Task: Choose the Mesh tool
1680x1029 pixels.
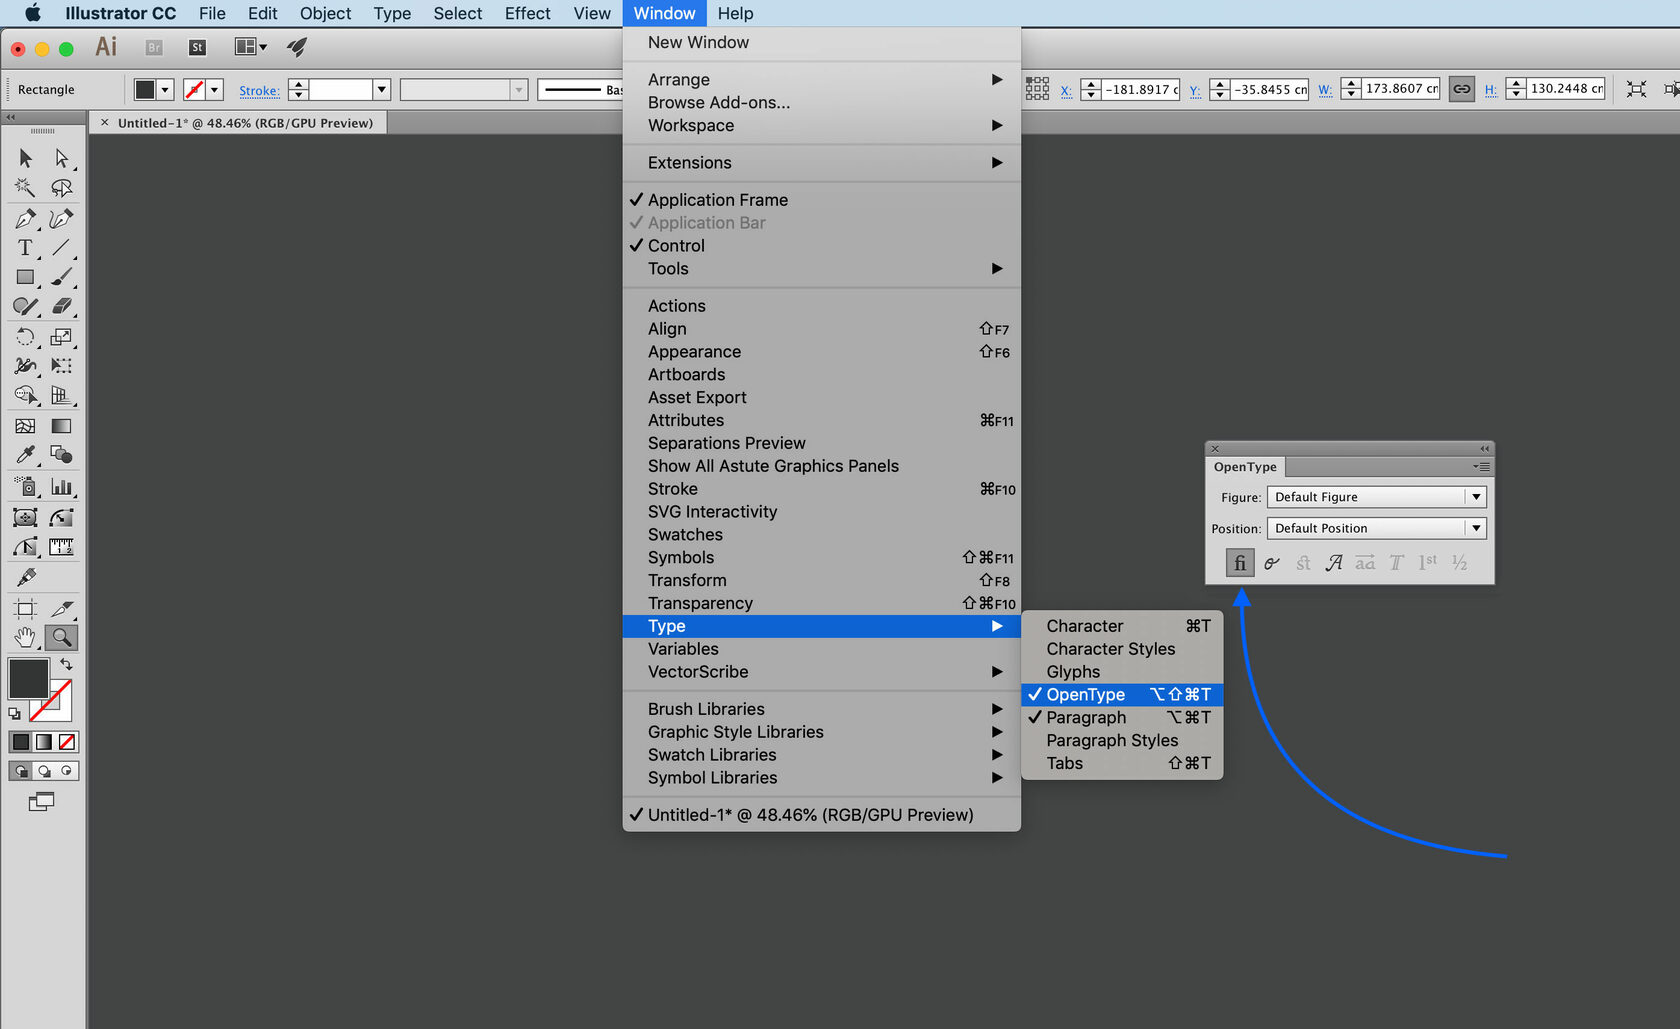Action: tap(26, 426)
